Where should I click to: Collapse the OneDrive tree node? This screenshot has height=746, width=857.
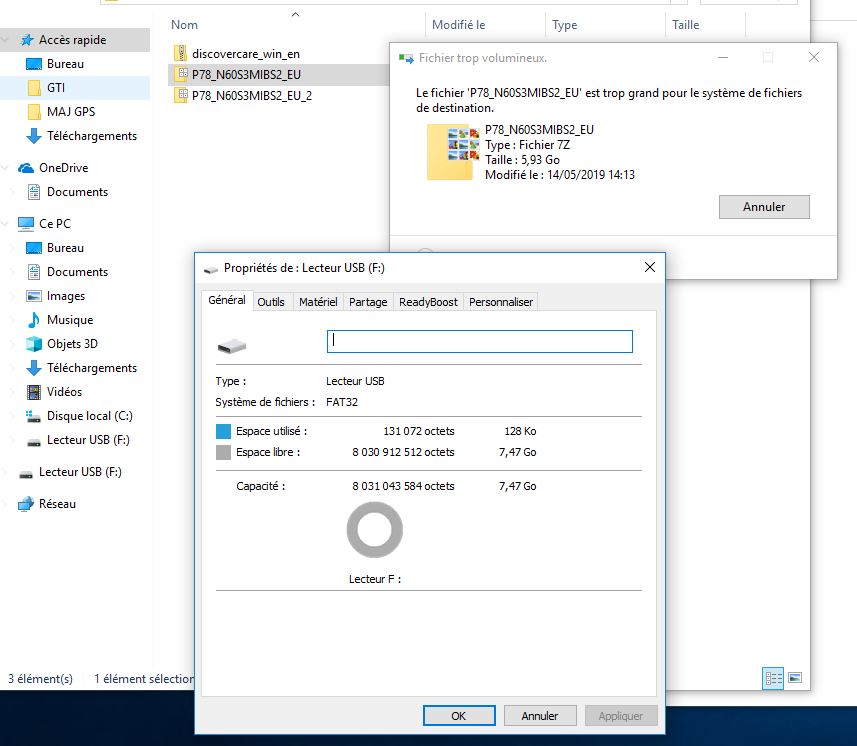pyautogui.click(x=5, y=168)
